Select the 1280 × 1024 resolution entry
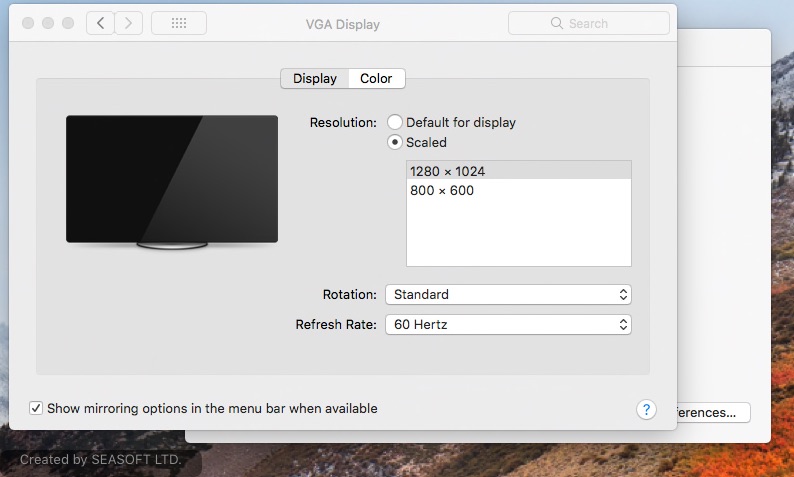794x477 pixels. click(447, 171)
